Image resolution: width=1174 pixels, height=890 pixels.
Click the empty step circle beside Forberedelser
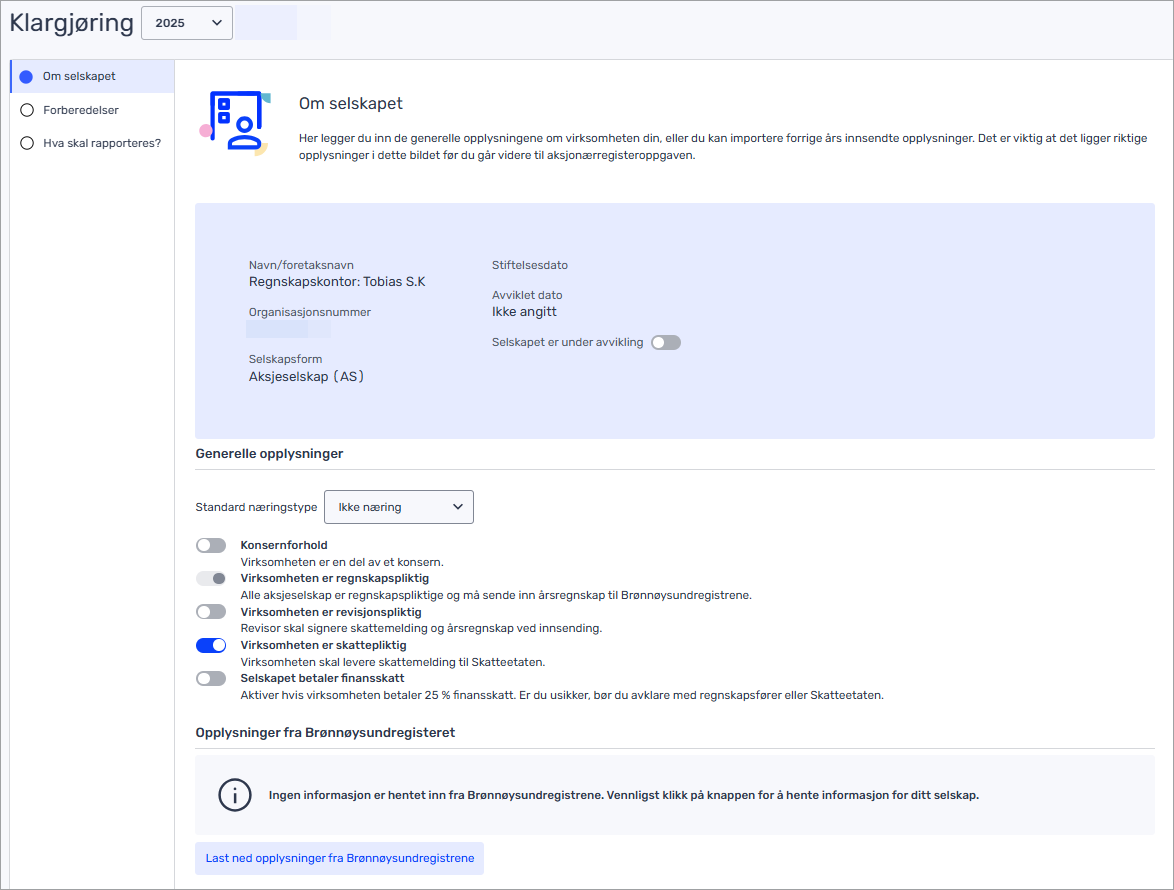[x=26, y=110]
